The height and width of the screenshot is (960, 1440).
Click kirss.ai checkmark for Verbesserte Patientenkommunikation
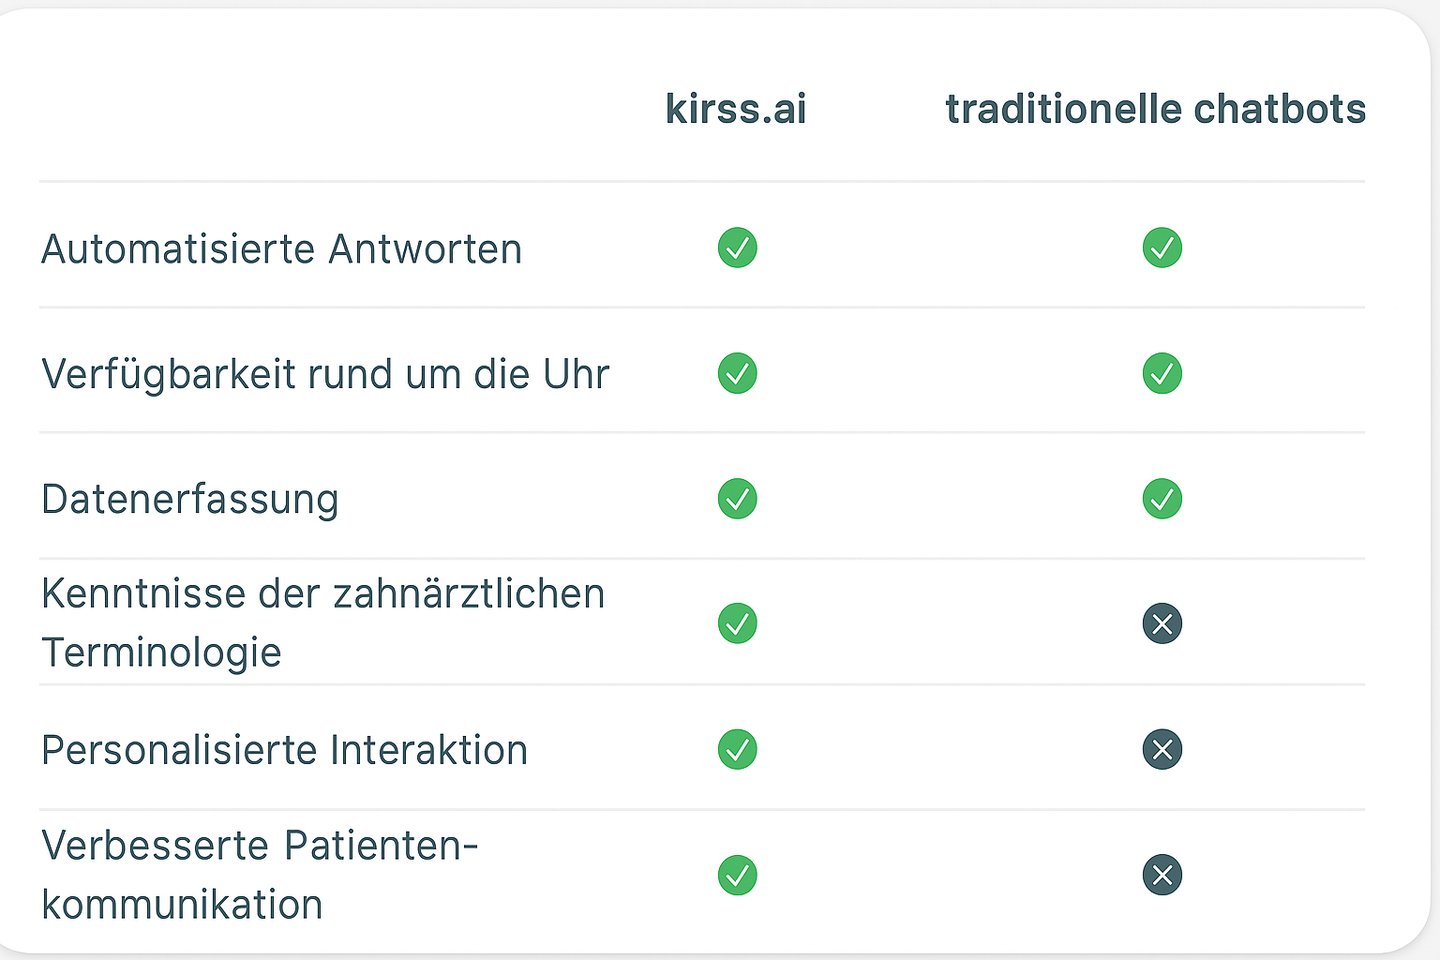tap(737, 875)
